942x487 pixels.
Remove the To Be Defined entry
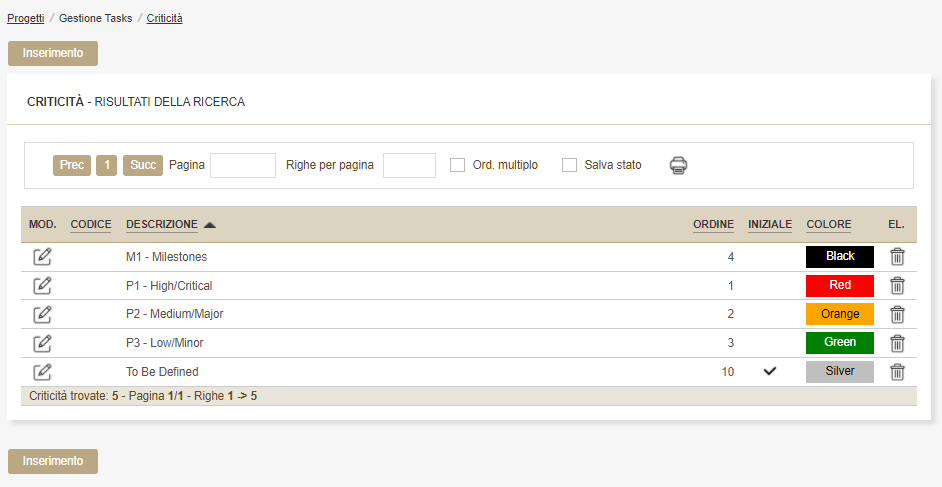pyautogui.click(x=897, y=372)
